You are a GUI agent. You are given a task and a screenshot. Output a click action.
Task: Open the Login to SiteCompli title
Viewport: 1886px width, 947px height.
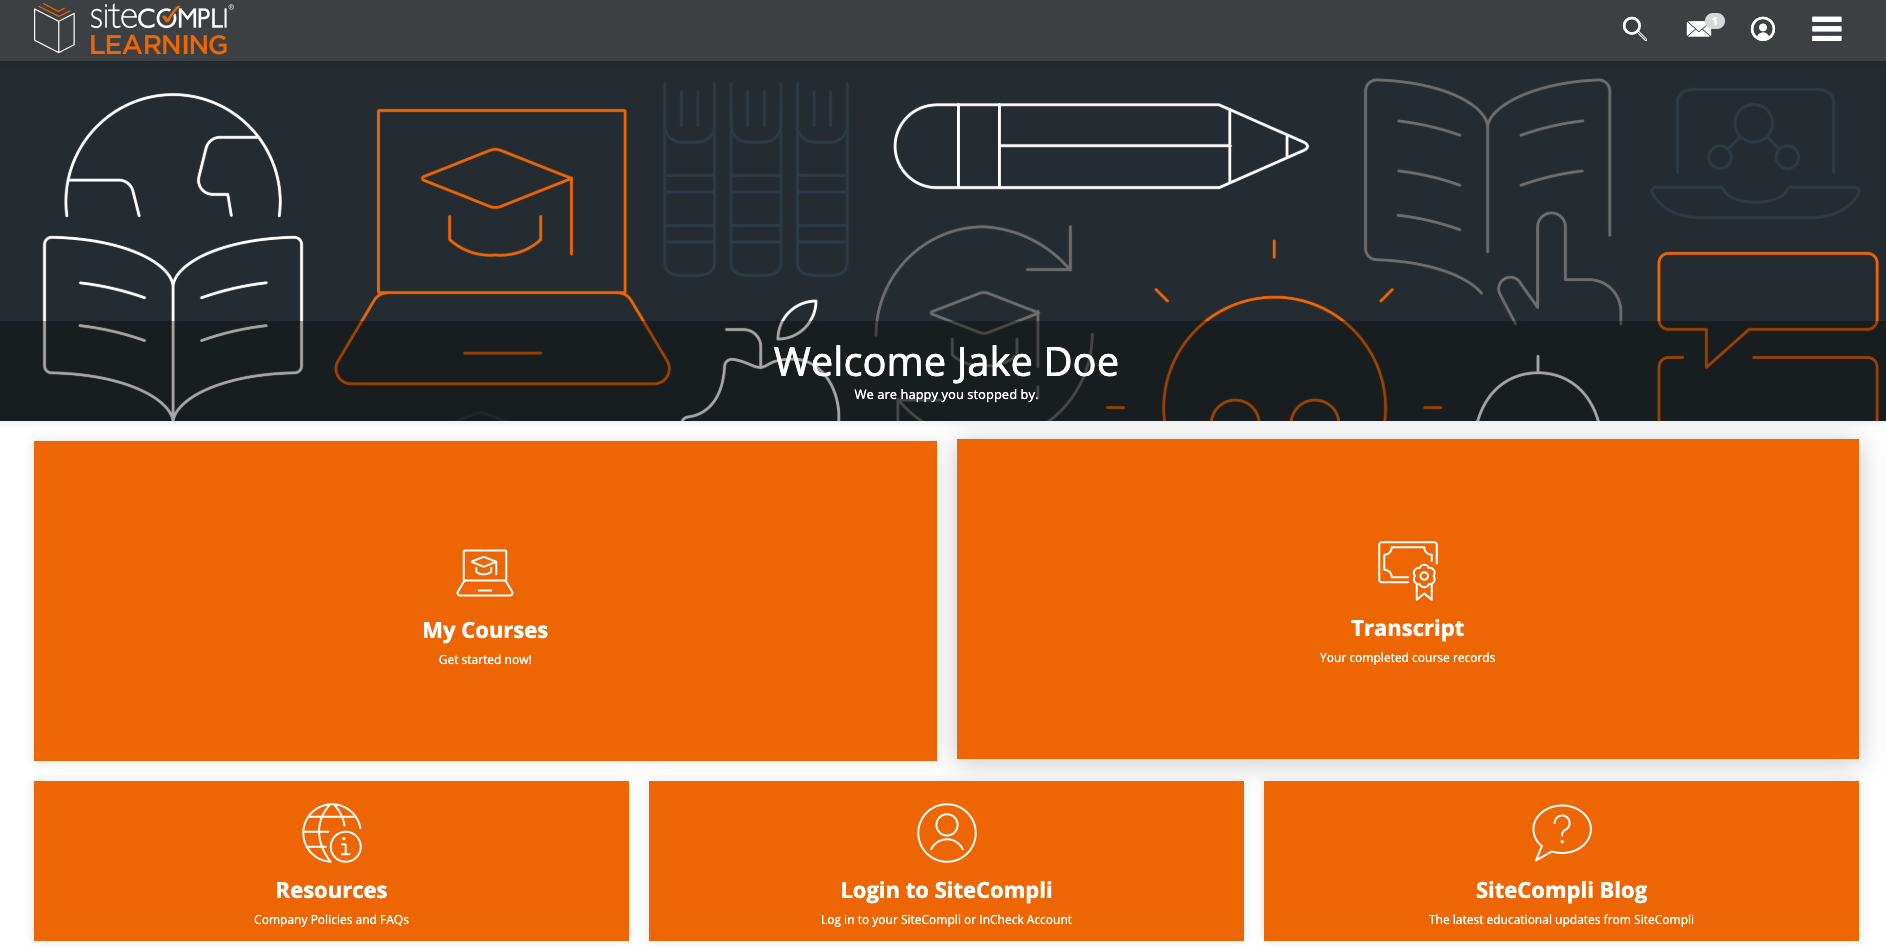947,890
